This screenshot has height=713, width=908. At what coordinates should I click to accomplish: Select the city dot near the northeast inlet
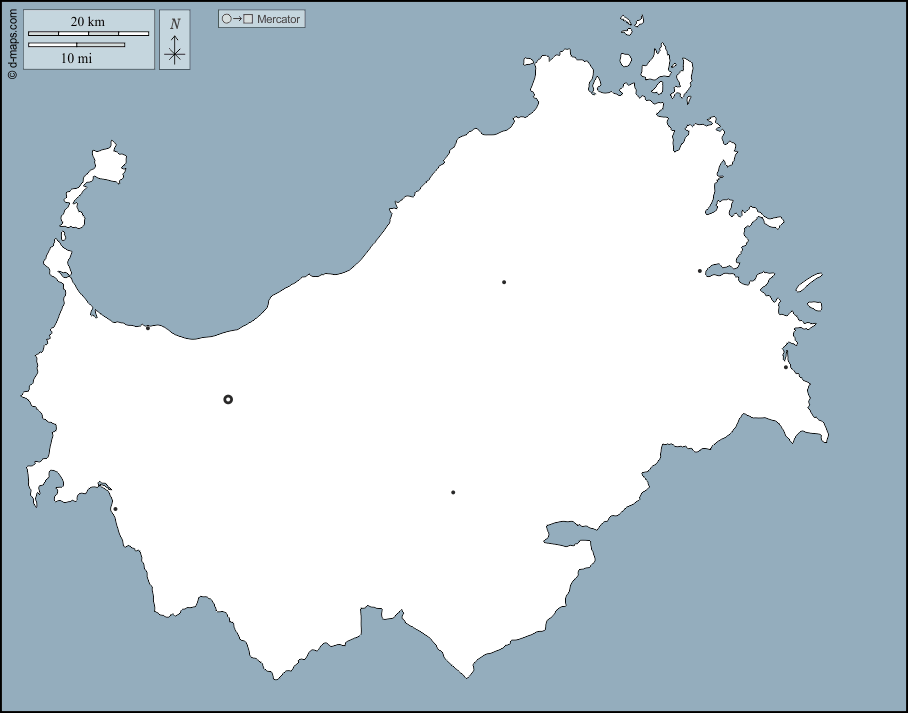coord(700,271)
